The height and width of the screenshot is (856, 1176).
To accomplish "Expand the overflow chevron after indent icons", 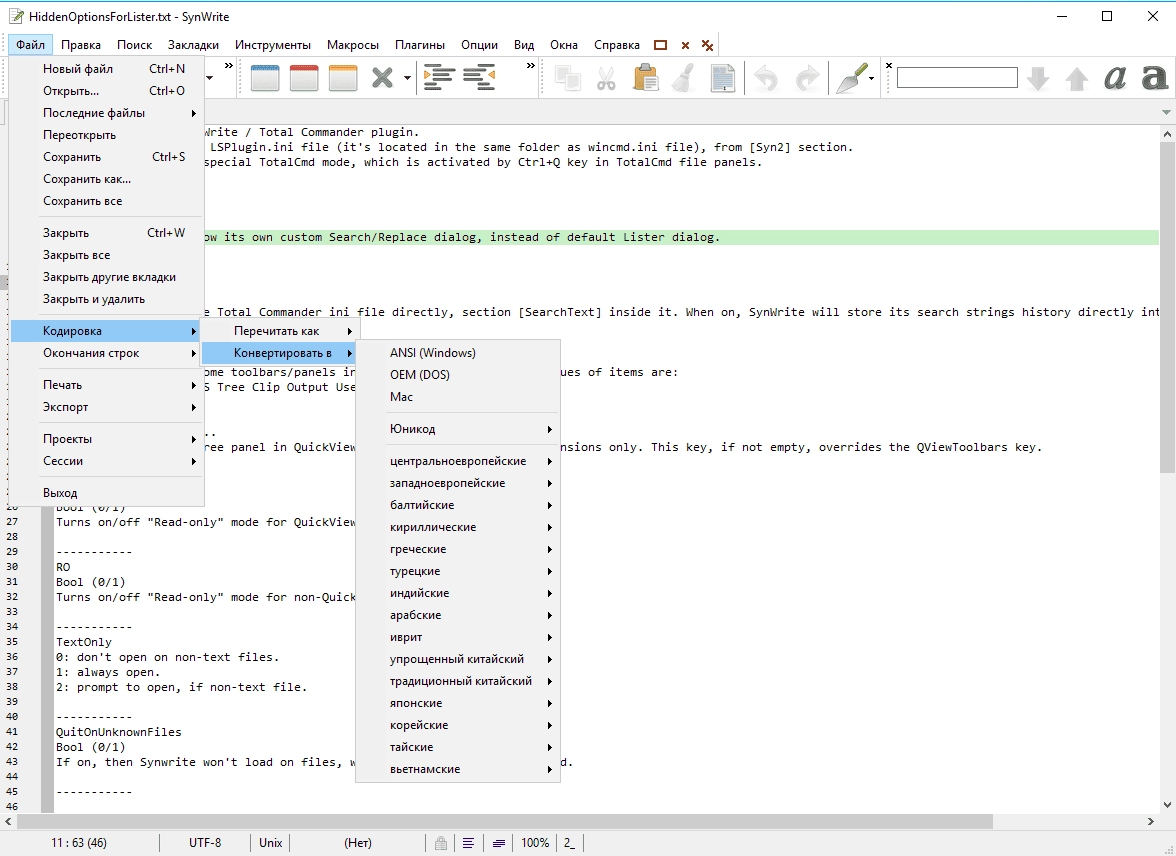I will [x=531, y=66].
